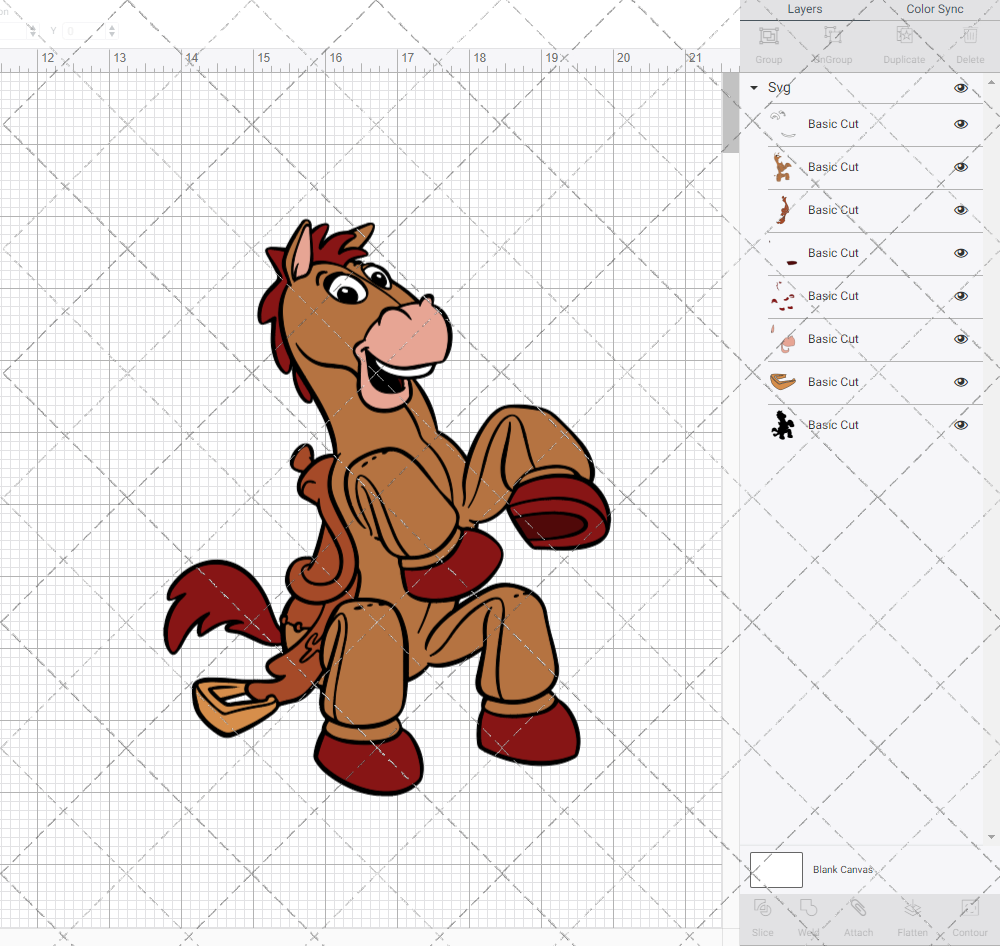Click Basic Cut text beside pink muzzle thumbnail

coord(833,339)
